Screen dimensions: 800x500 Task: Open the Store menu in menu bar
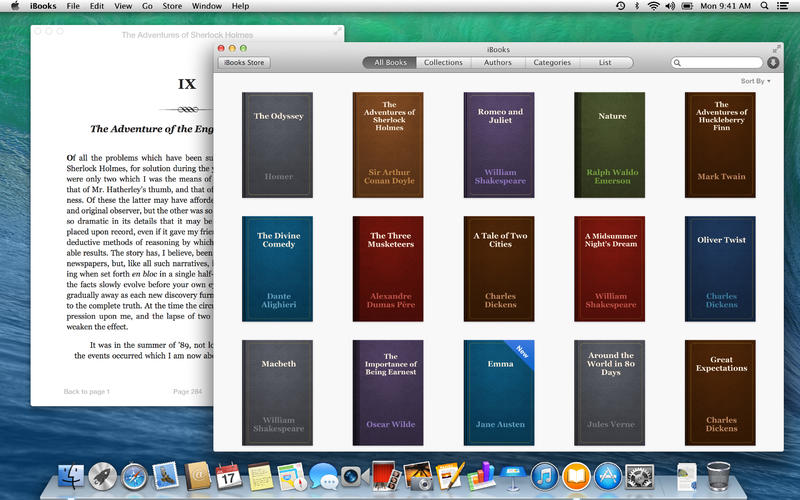(172, 6)
